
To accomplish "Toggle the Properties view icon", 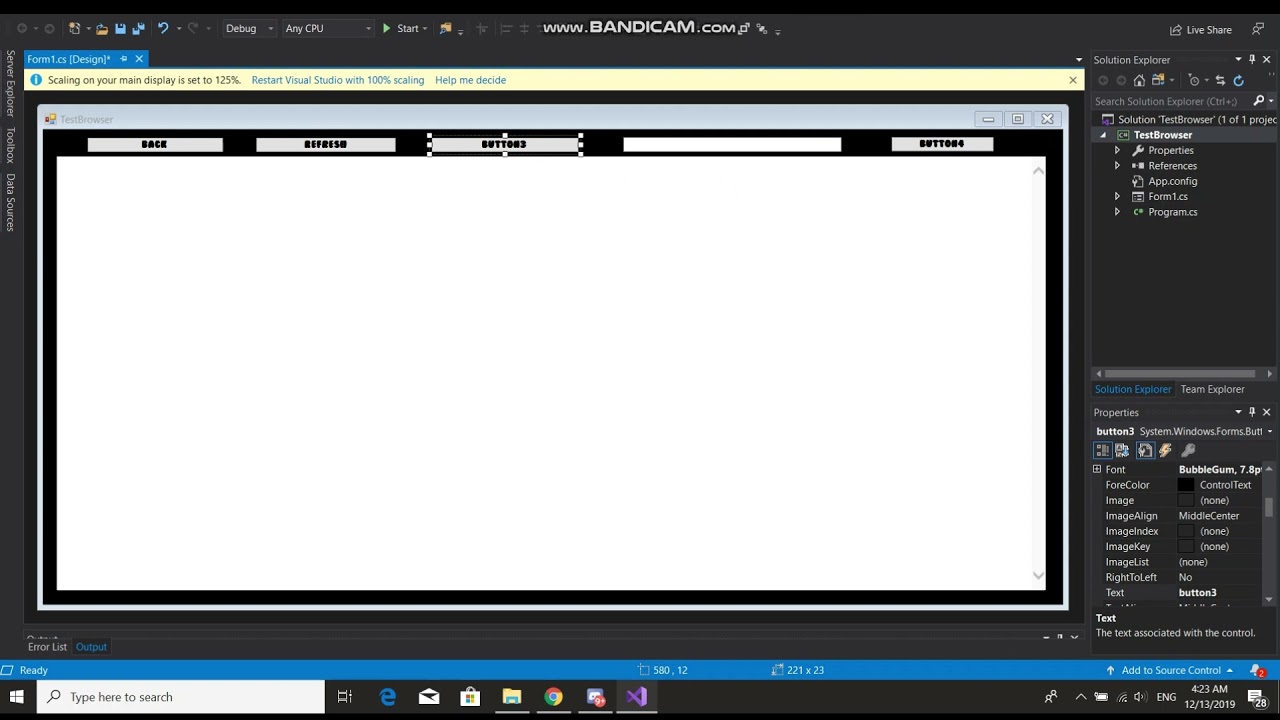I will (x=1145, y=451).
